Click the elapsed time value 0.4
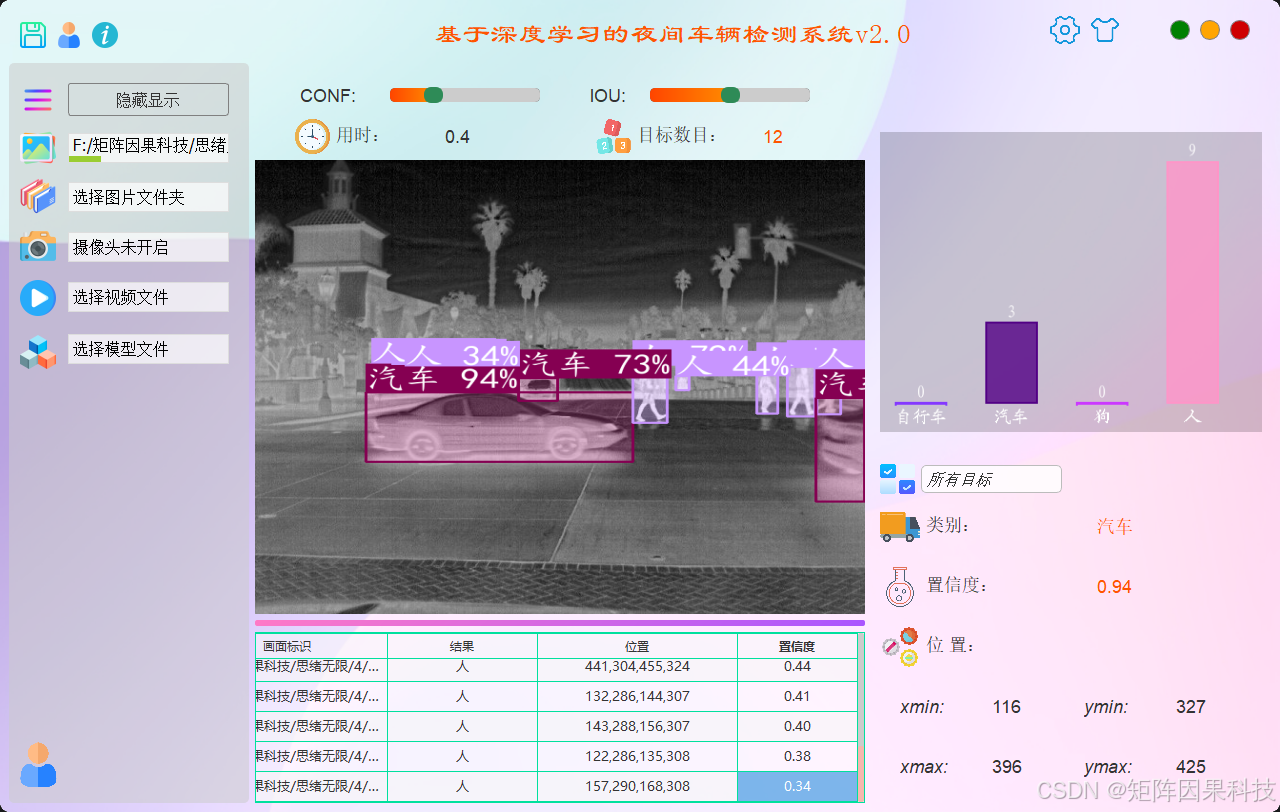The height and width of the screenshot is (812, 1280). (x=457, y=137)
